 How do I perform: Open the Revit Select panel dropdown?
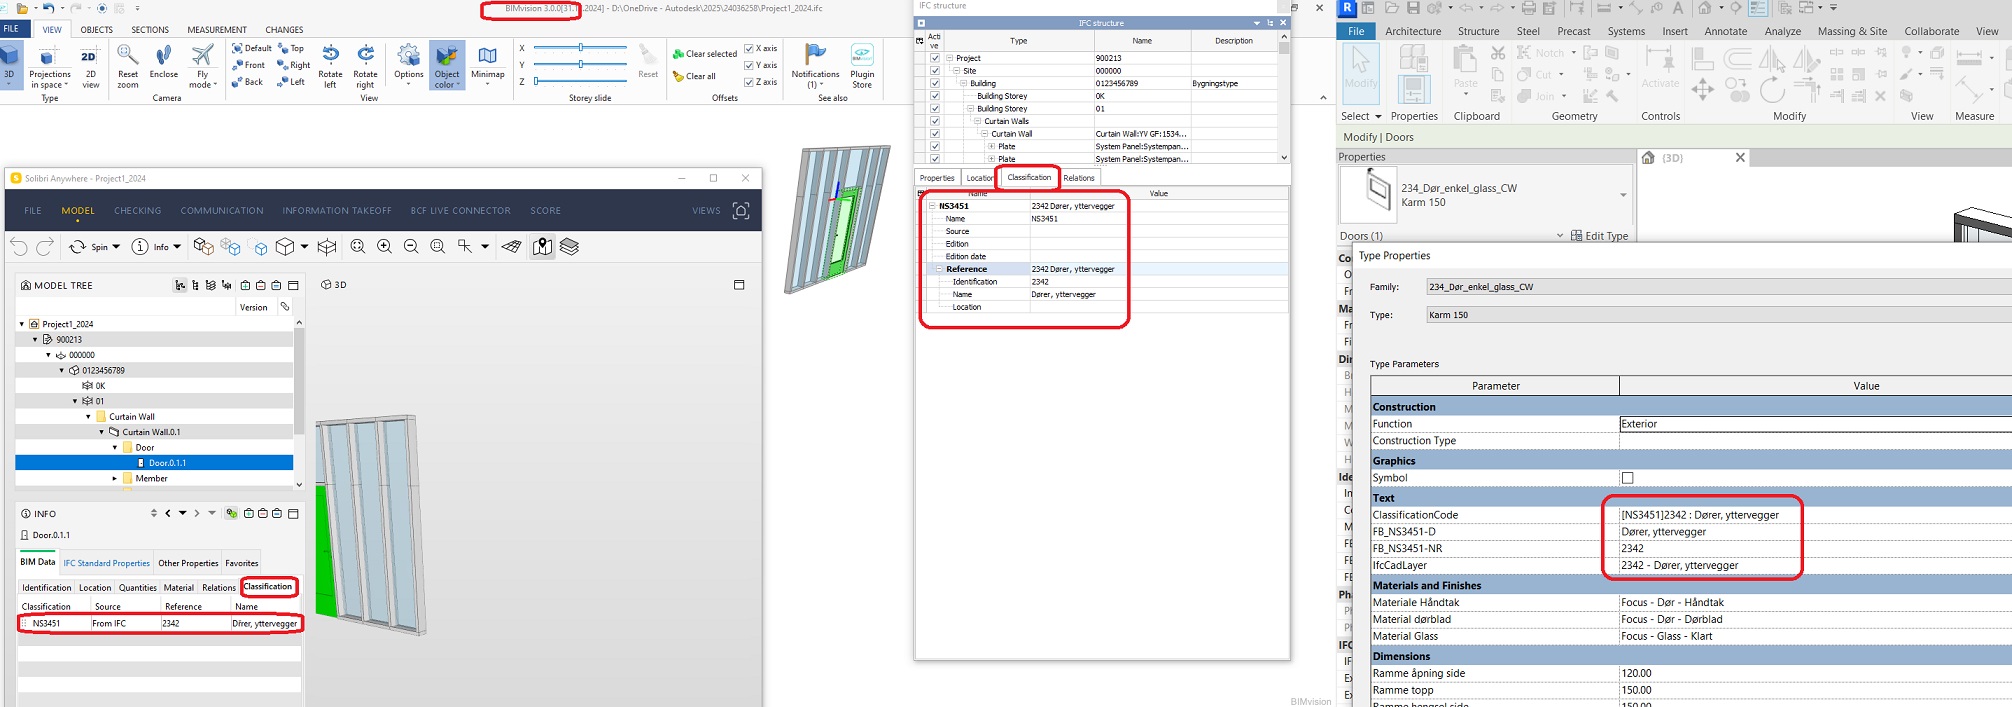1362,116
